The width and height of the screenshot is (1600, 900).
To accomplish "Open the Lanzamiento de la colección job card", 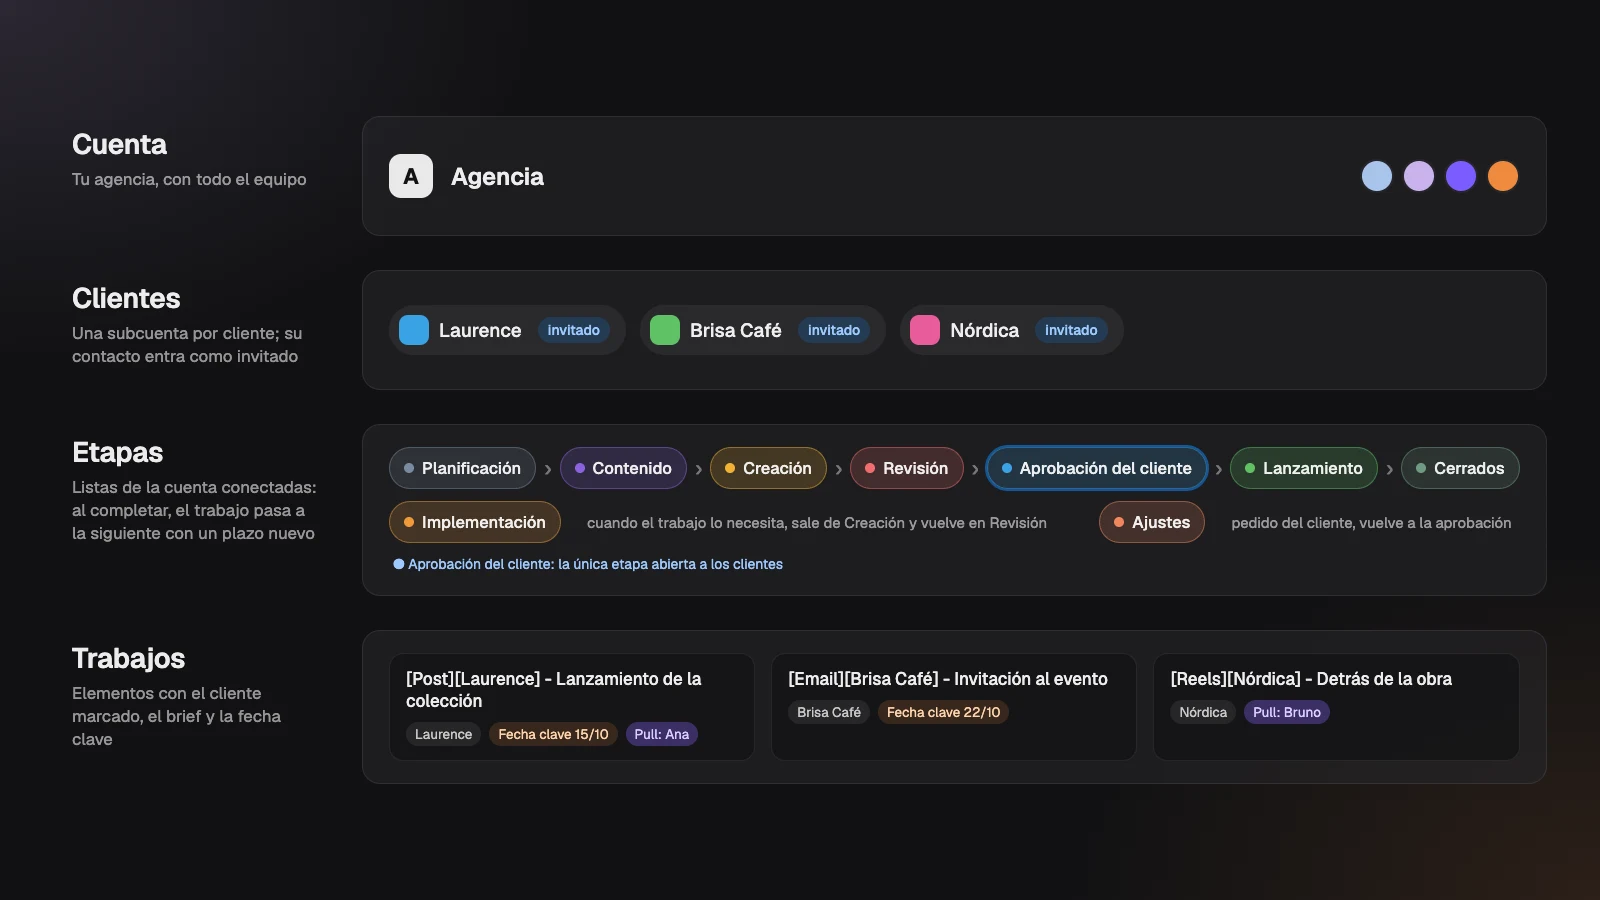I will click(x=572, y=707).
